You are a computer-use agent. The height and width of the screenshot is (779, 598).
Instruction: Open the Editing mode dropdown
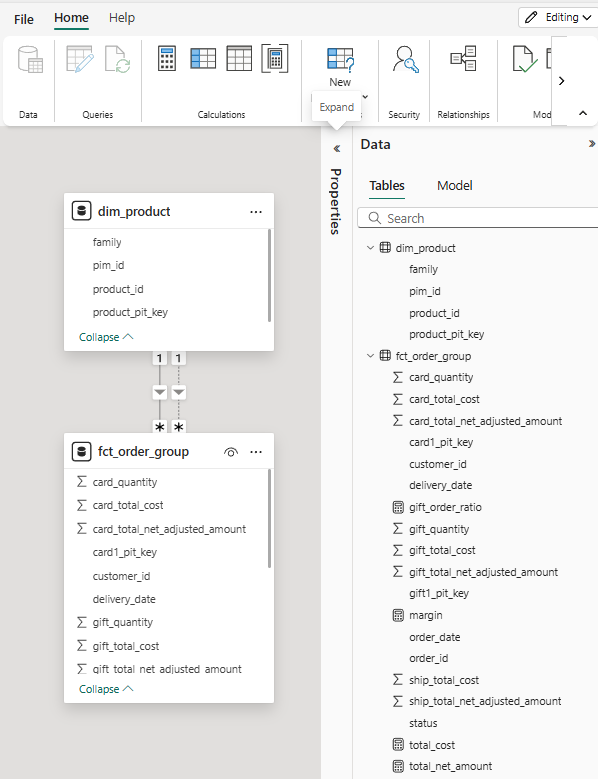coord(558,17)
